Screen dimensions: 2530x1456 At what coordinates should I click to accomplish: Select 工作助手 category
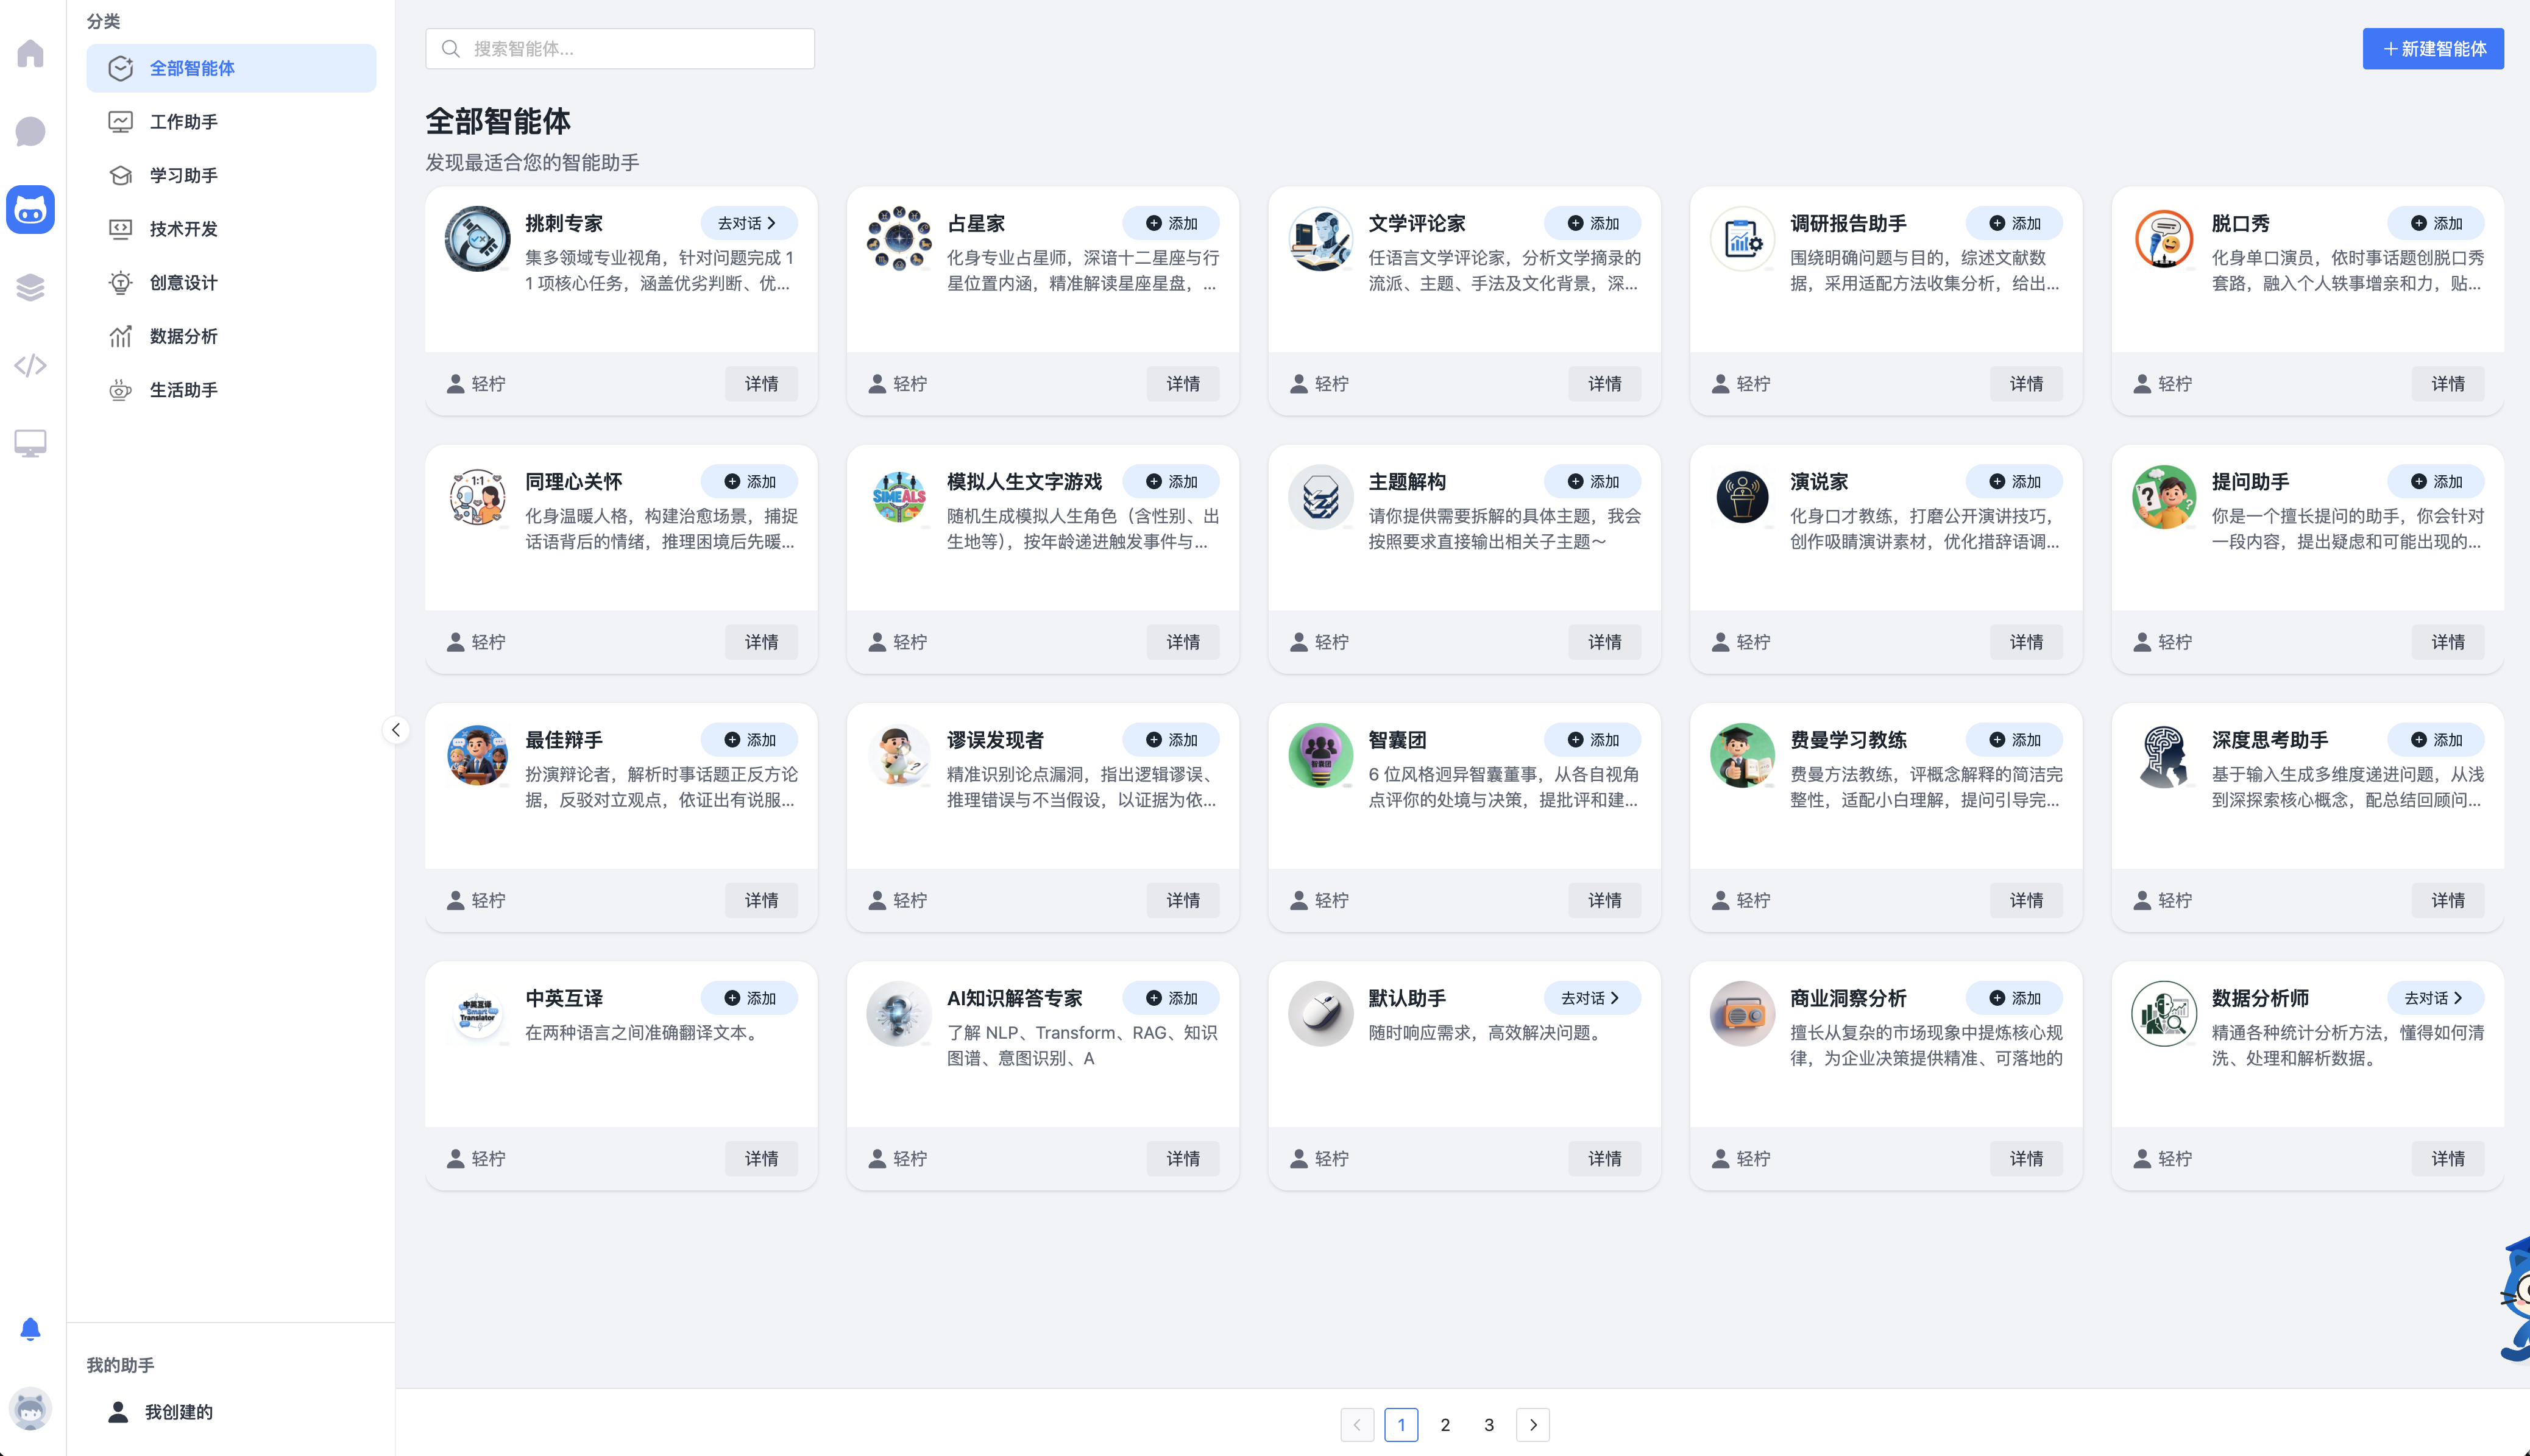231,122
